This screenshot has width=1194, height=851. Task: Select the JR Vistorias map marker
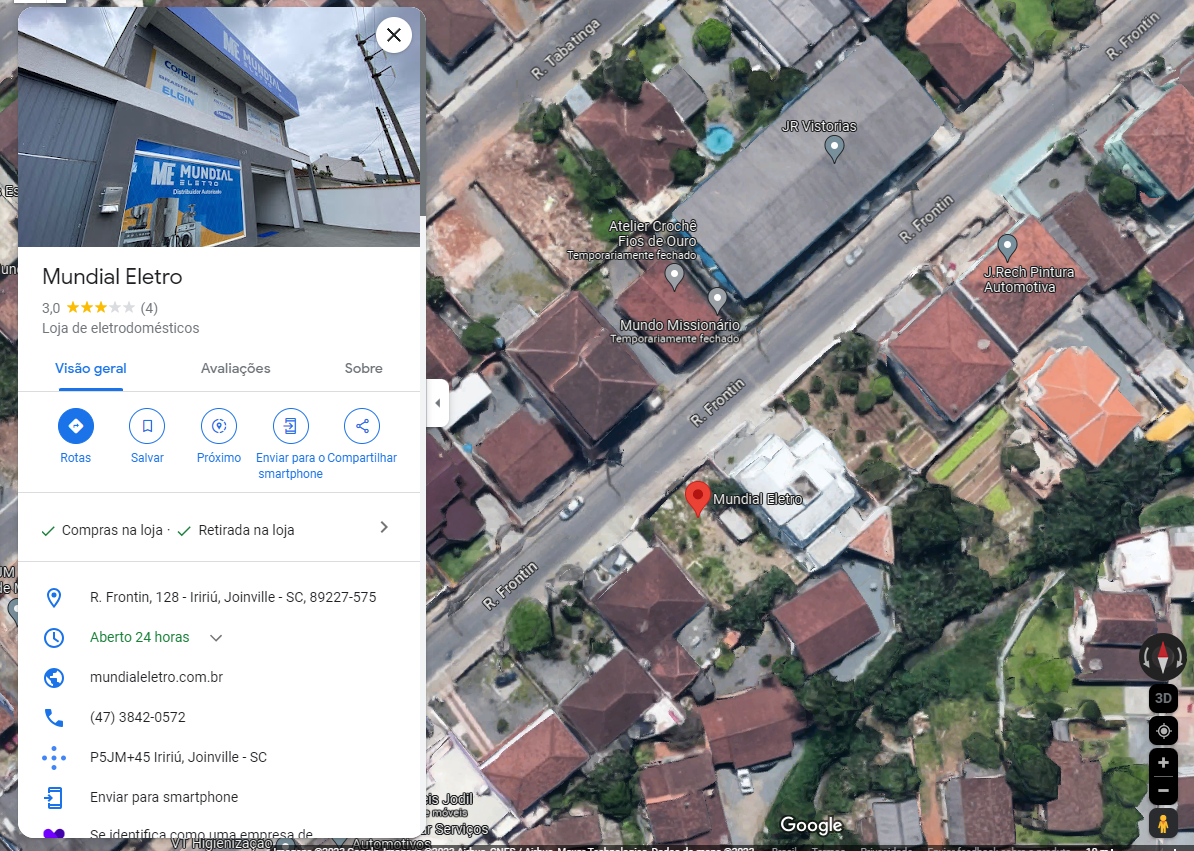pyautogui.click(x=835, y=148)
